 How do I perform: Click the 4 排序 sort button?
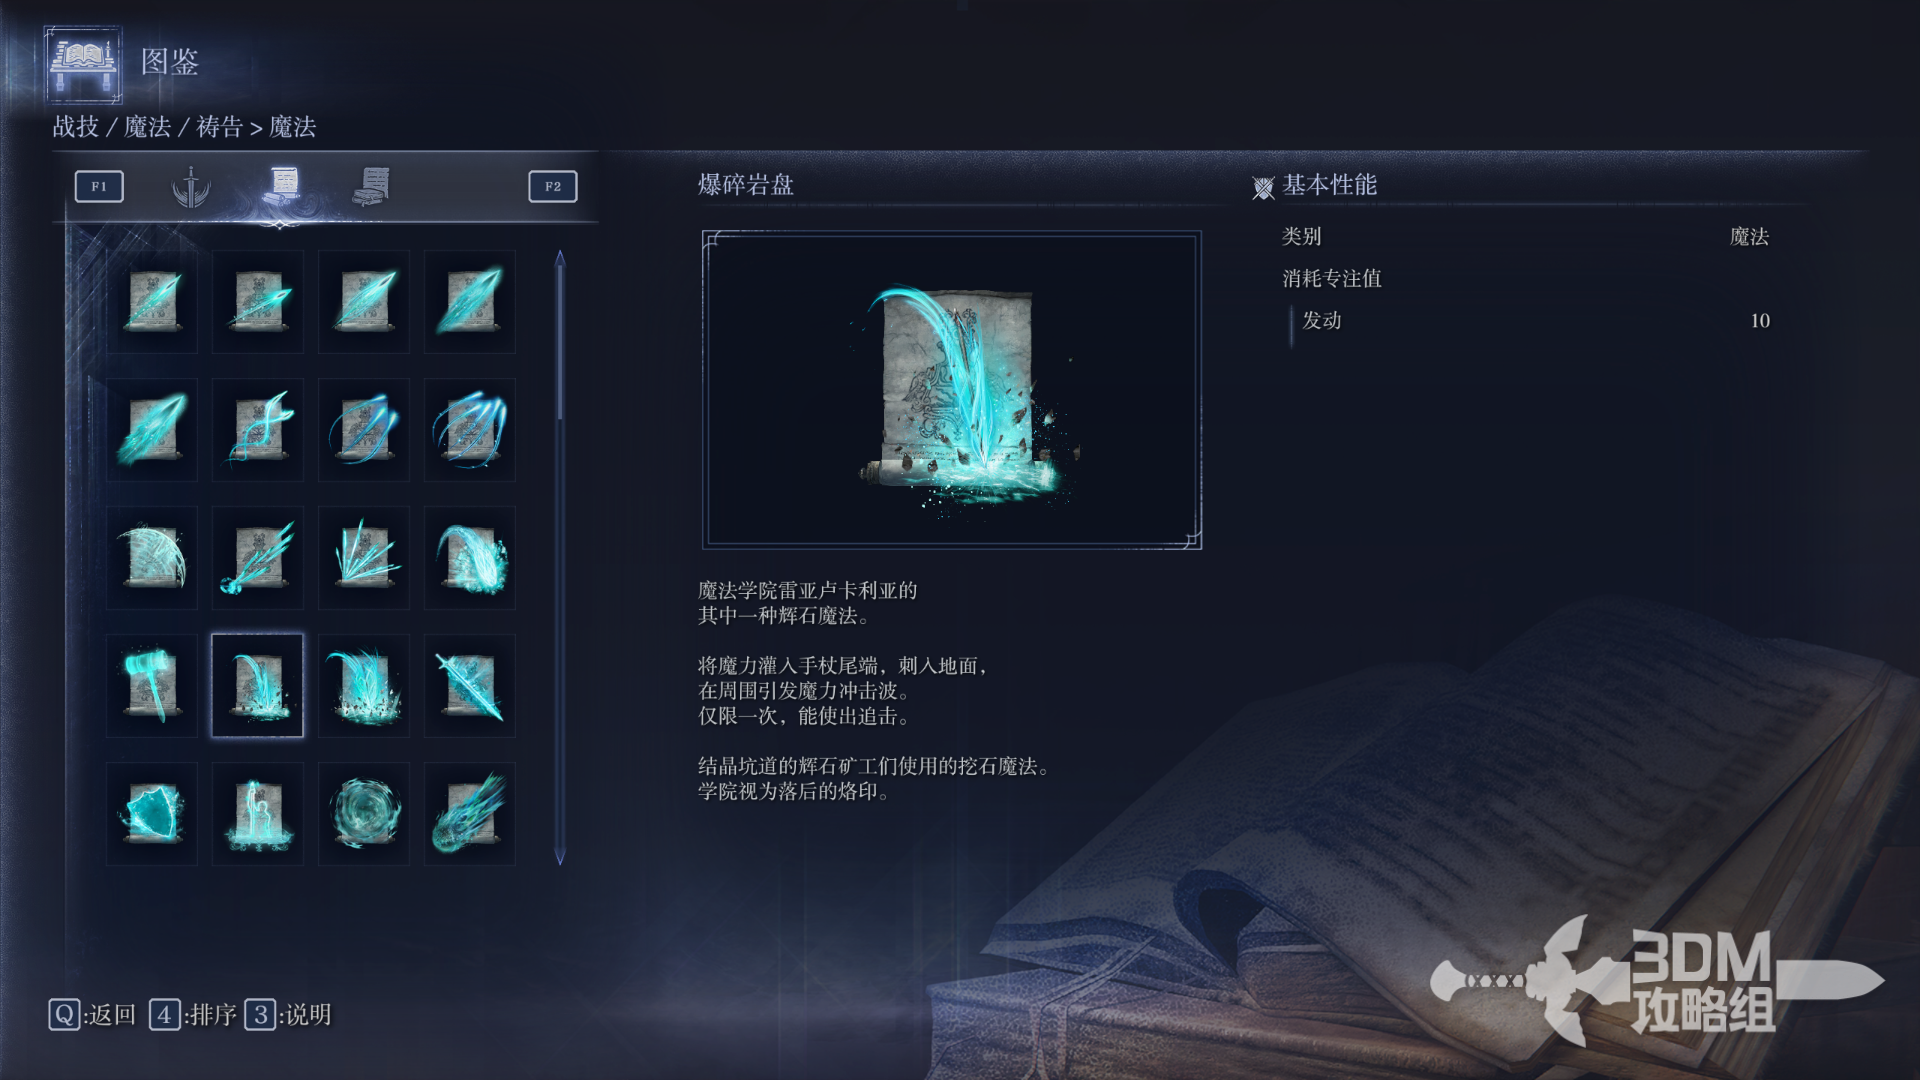pos(193,1015)
